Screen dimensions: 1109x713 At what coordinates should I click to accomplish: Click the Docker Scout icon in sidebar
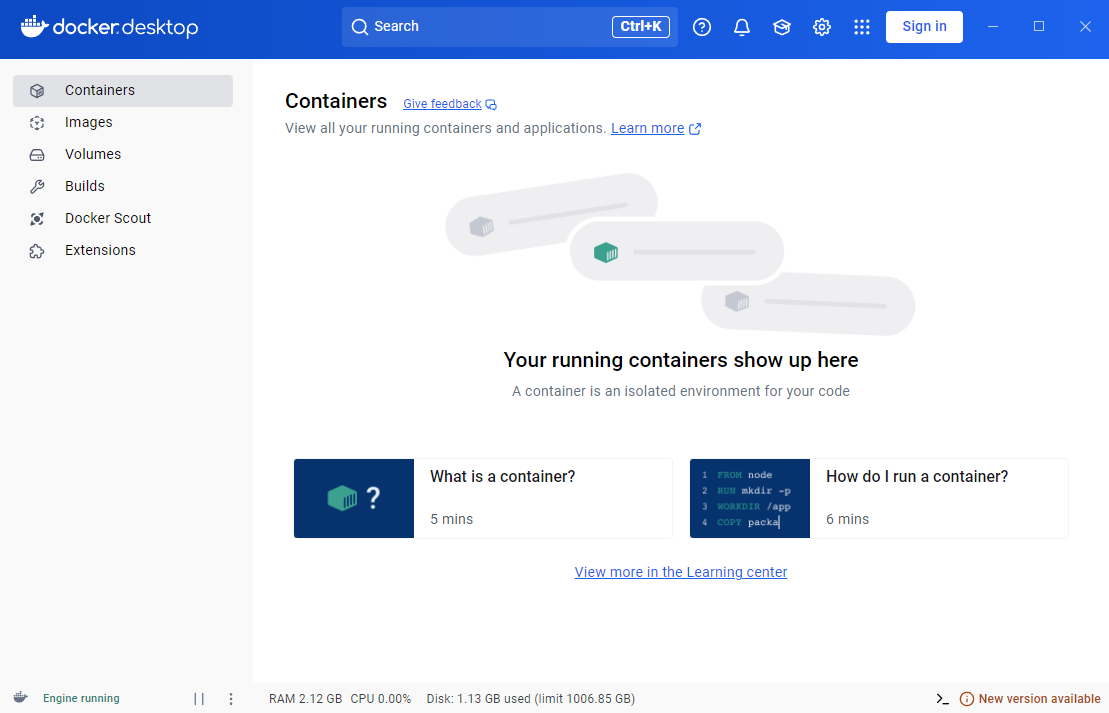pos(37,219)
